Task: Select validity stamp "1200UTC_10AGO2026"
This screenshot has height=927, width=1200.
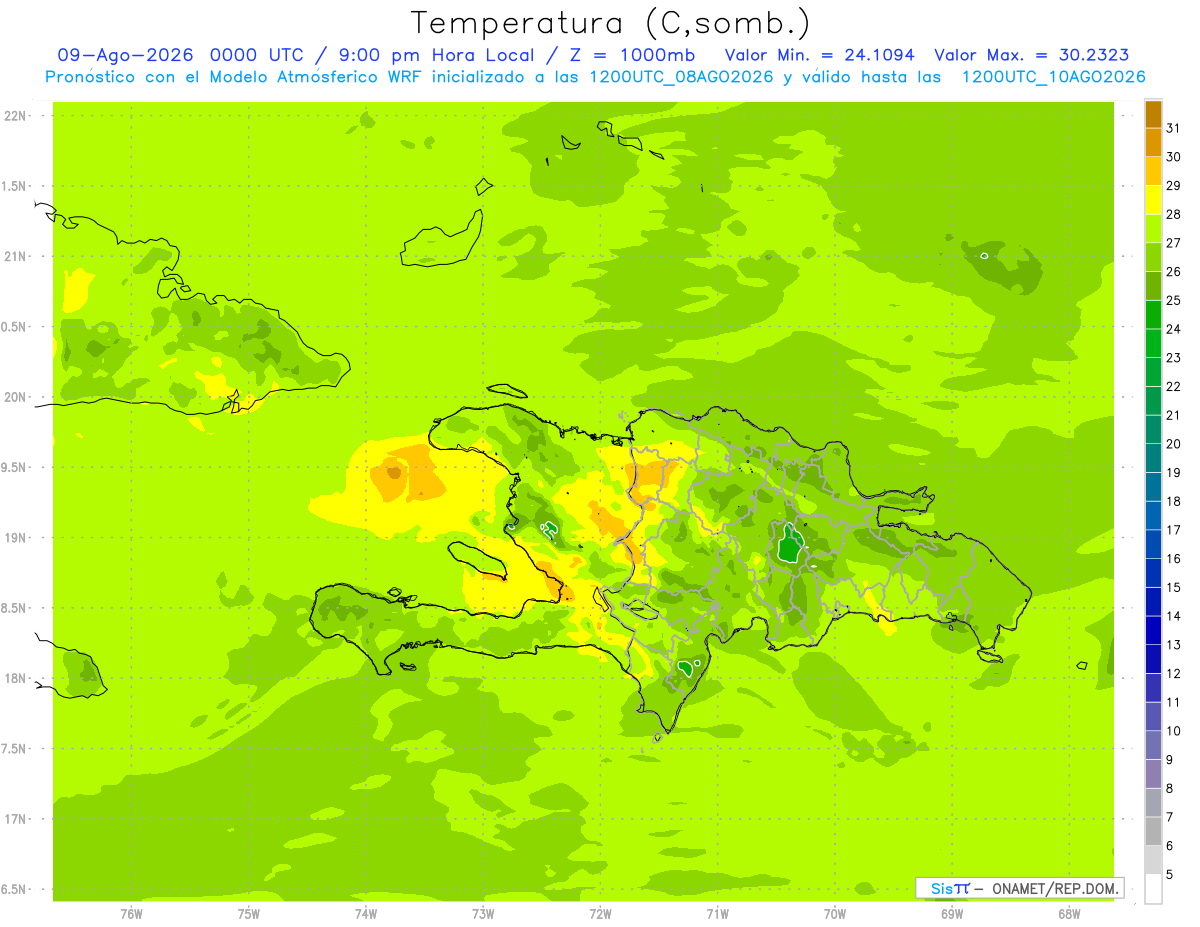Action: [1053, 76]
